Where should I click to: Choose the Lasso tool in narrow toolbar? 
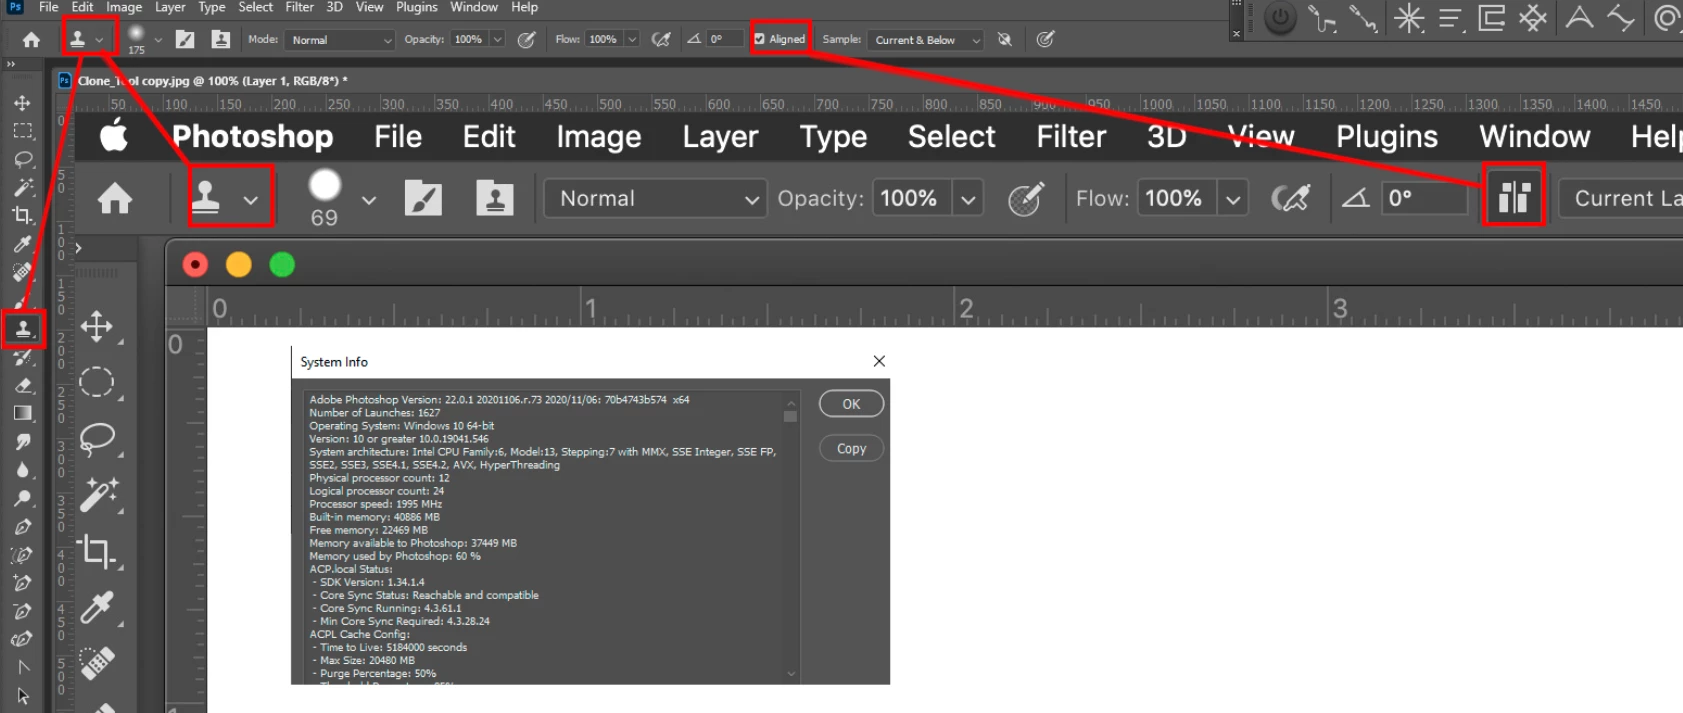[x=23, y=159]
